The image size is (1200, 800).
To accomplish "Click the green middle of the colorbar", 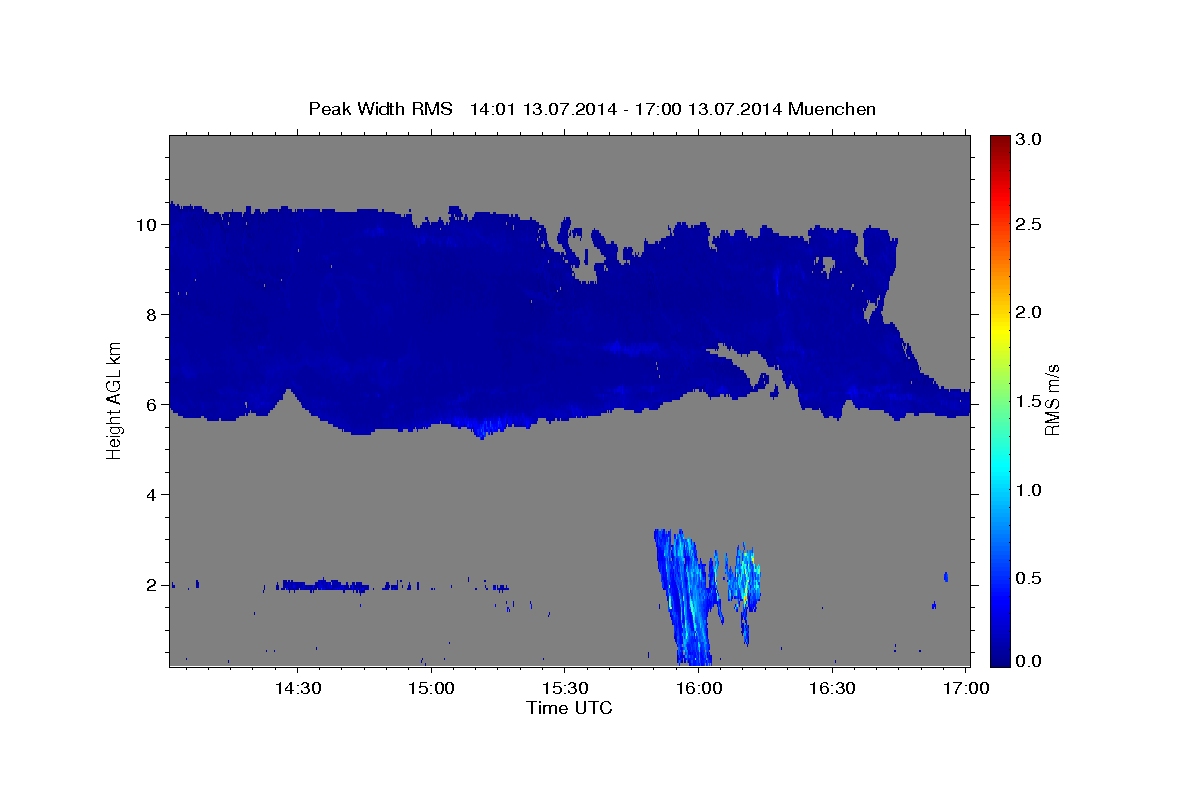I will 999,400.
